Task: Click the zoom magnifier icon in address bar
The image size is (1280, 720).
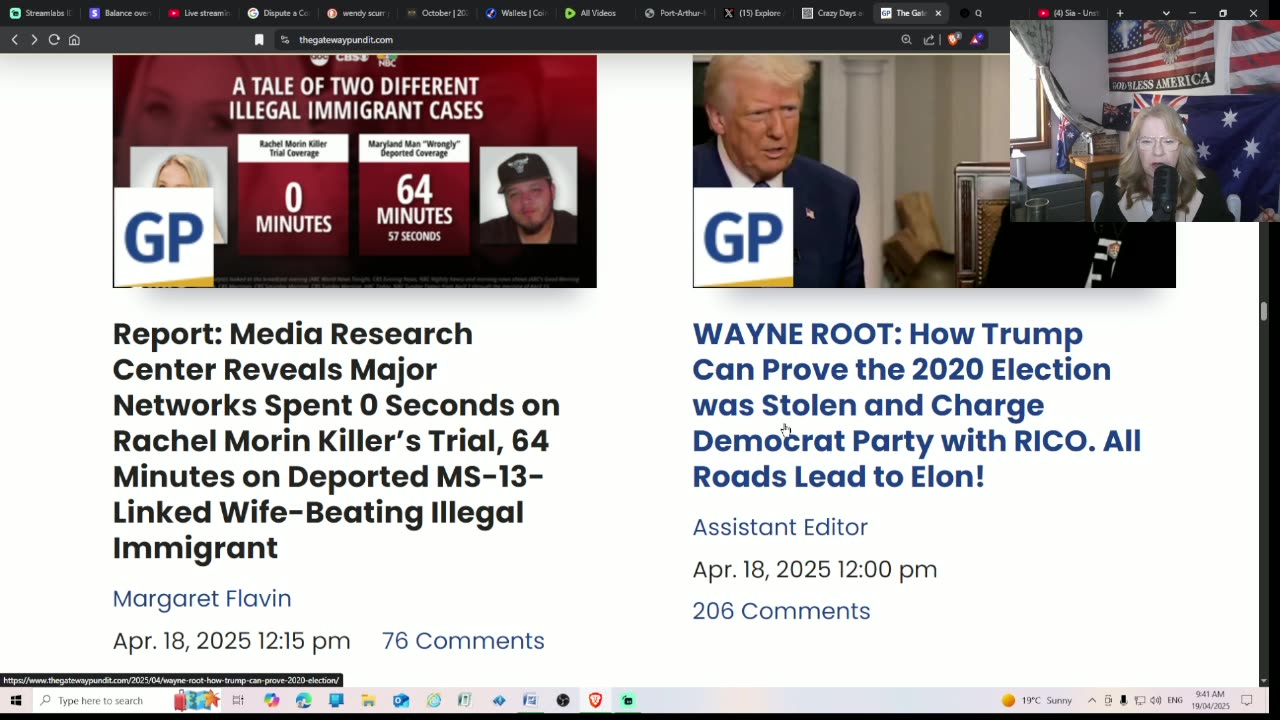Action: click(x=906, y=40)
